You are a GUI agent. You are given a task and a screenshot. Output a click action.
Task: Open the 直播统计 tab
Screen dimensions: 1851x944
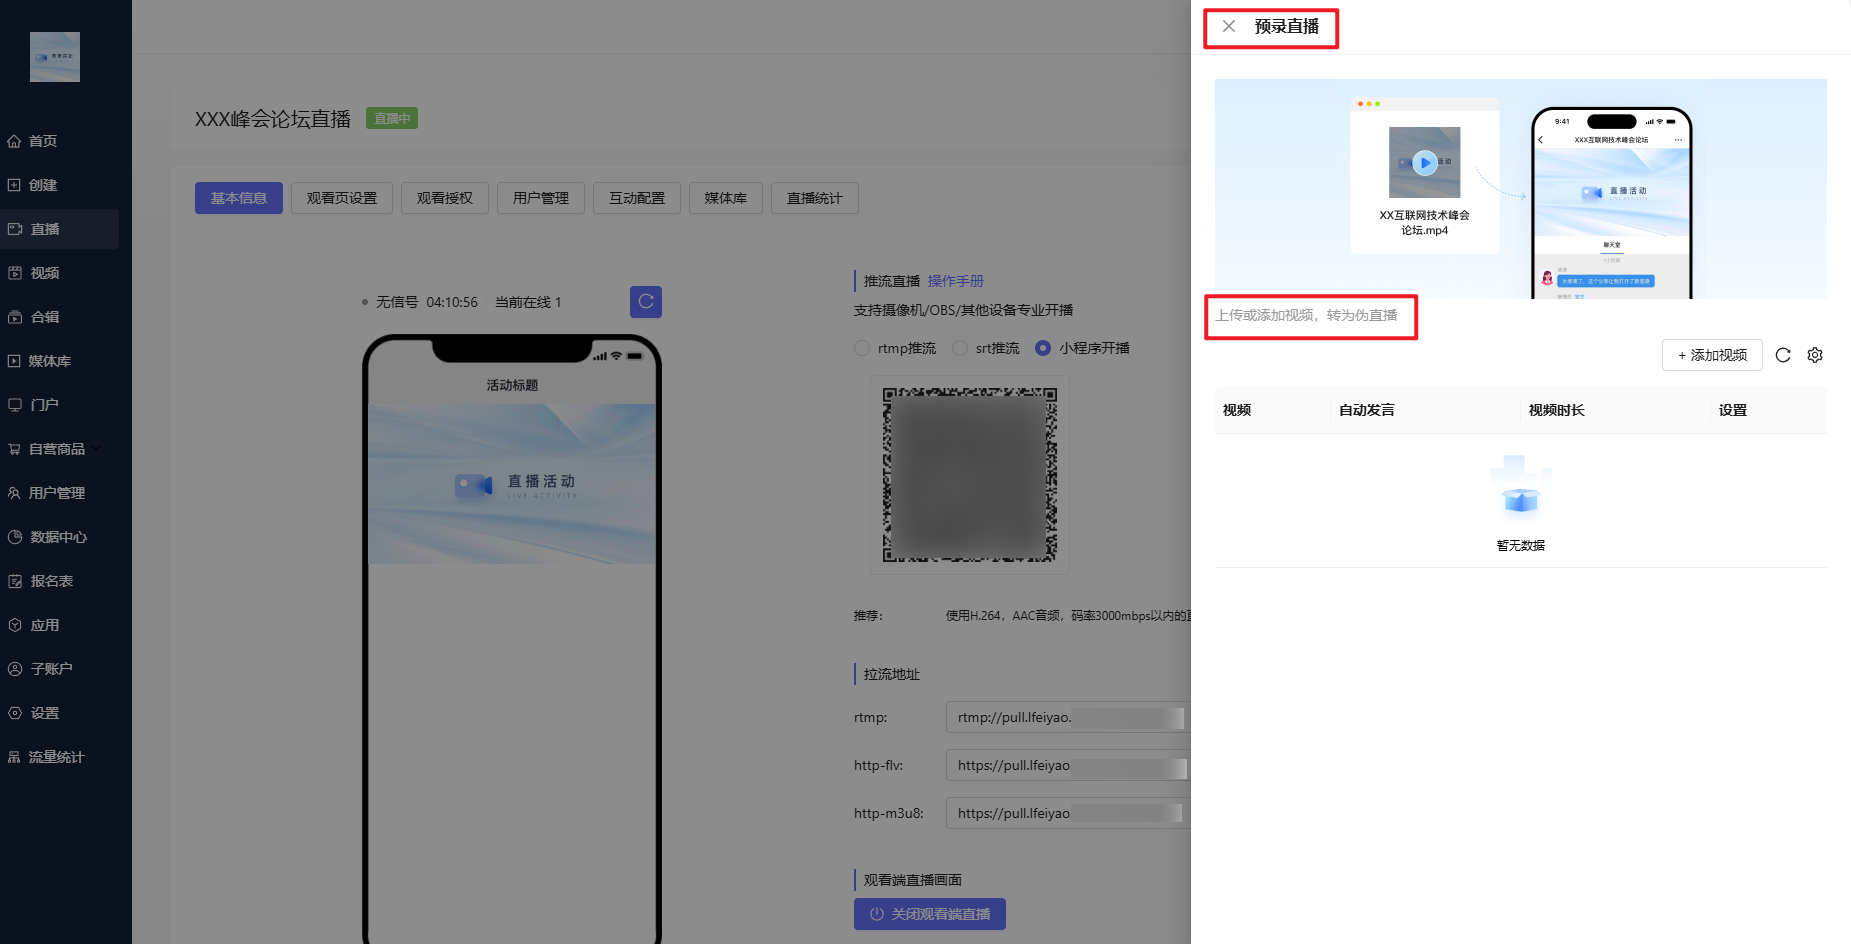814,198
